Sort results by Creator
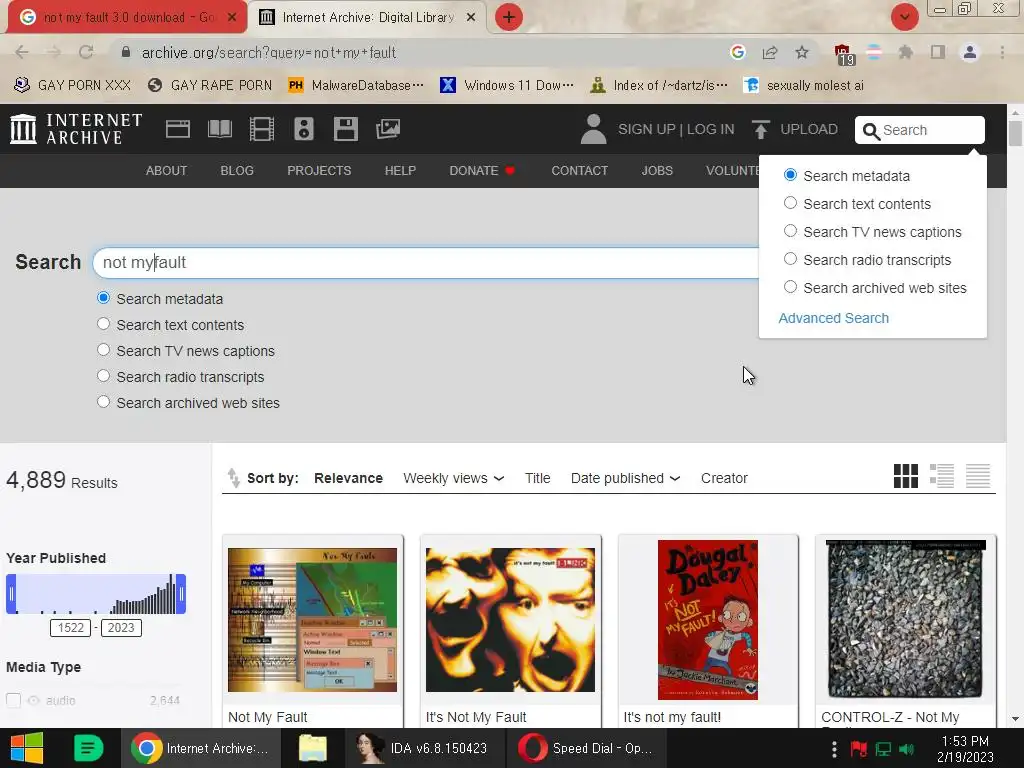This screenshot has width=1024, height=768. (724, 478)
